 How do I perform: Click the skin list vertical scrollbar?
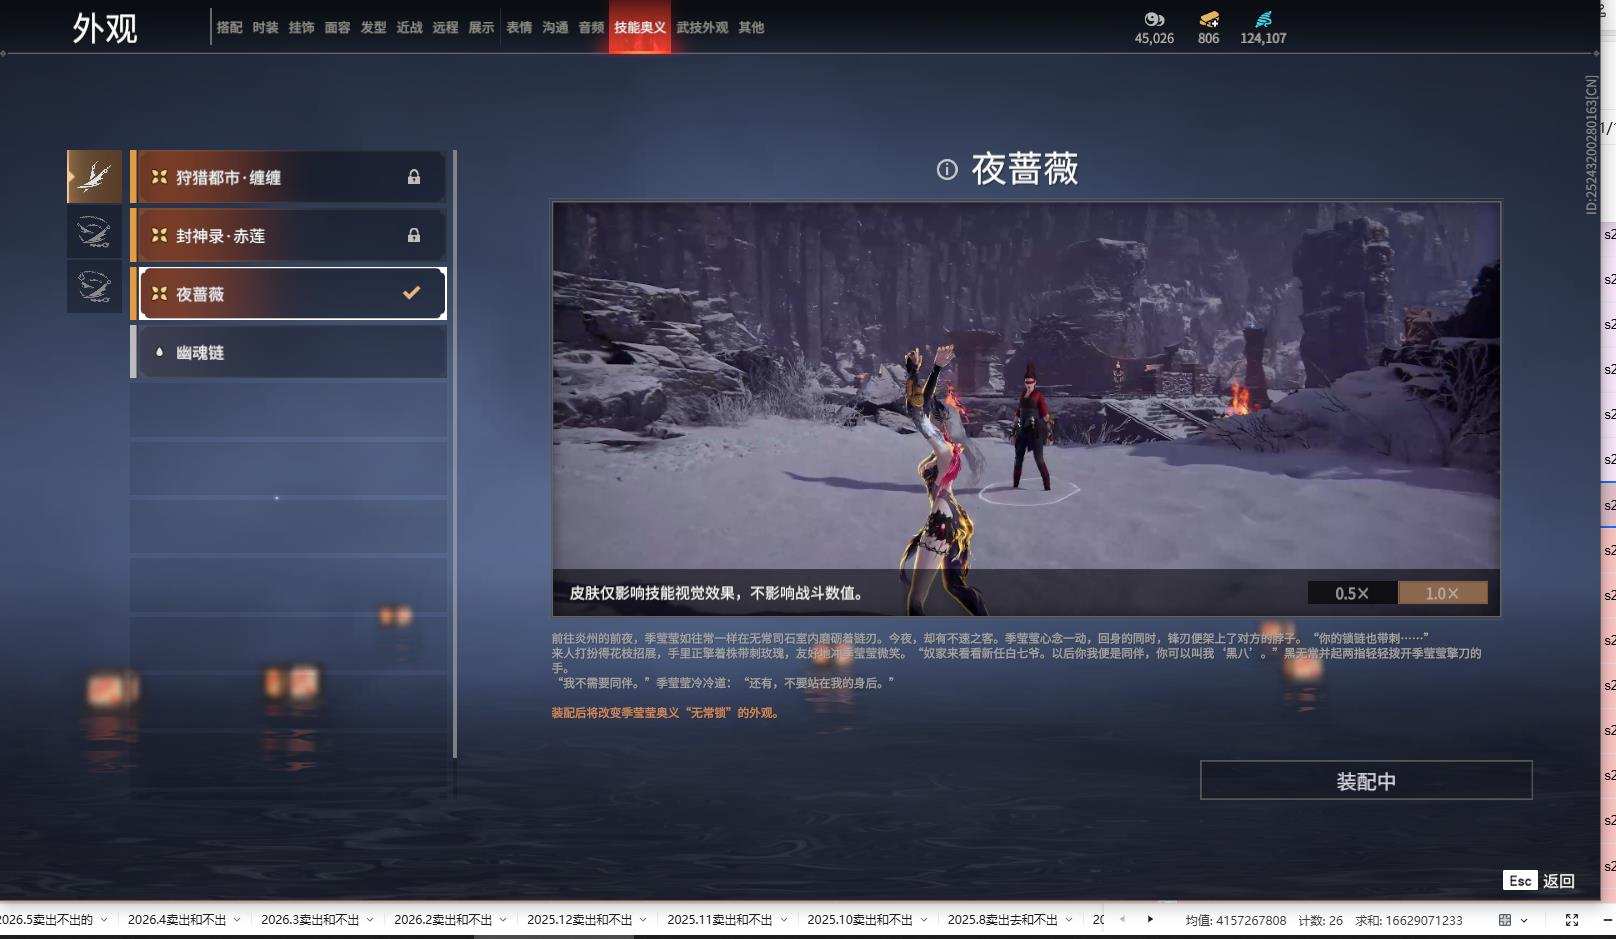tap(455, 454)
